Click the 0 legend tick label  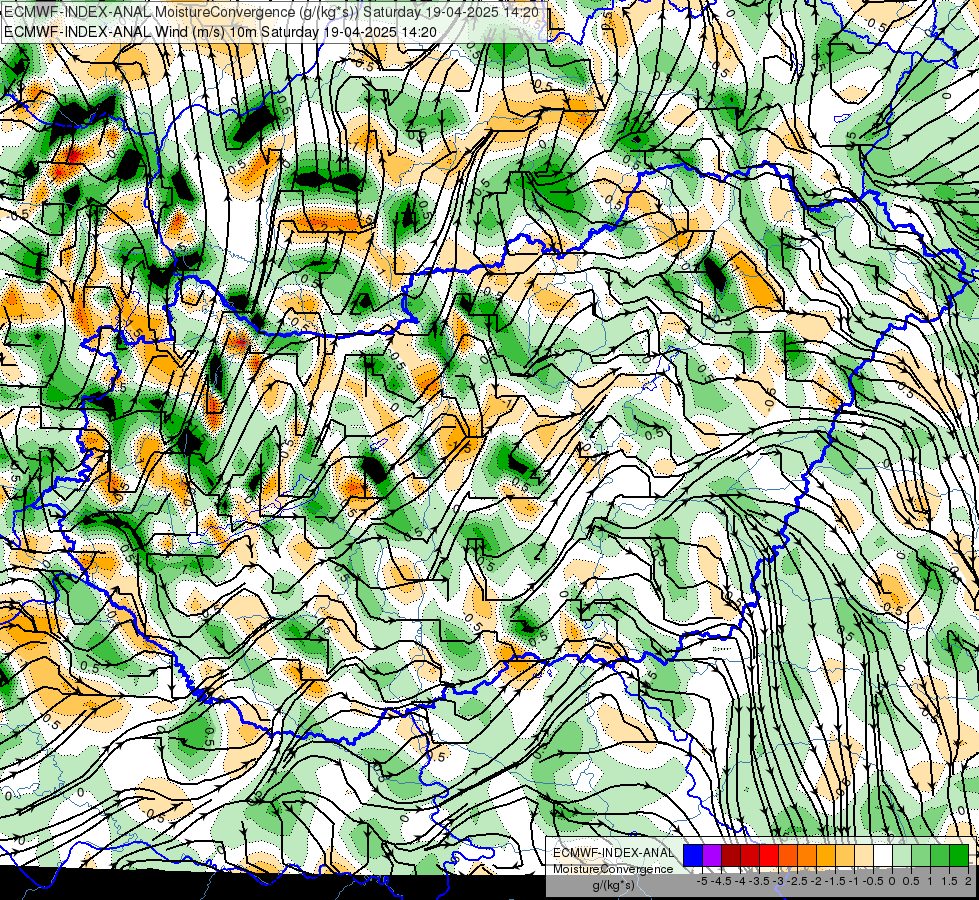click(892, 881)
